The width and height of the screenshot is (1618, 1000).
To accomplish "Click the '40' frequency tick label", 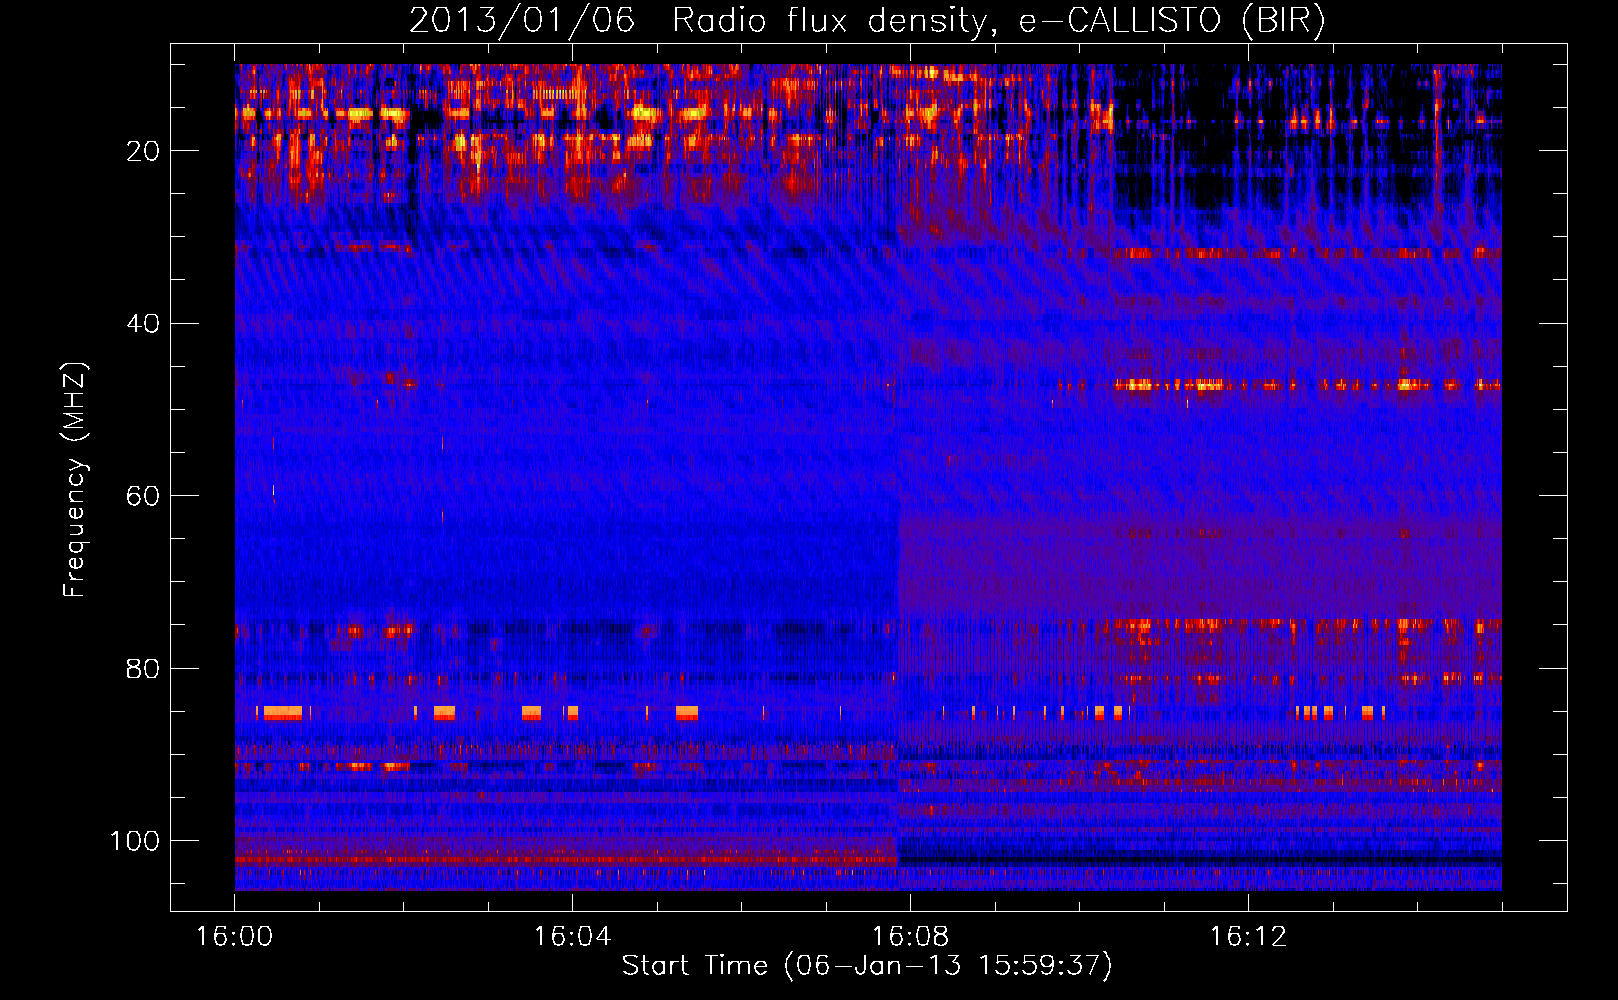I will click(143, 324).
